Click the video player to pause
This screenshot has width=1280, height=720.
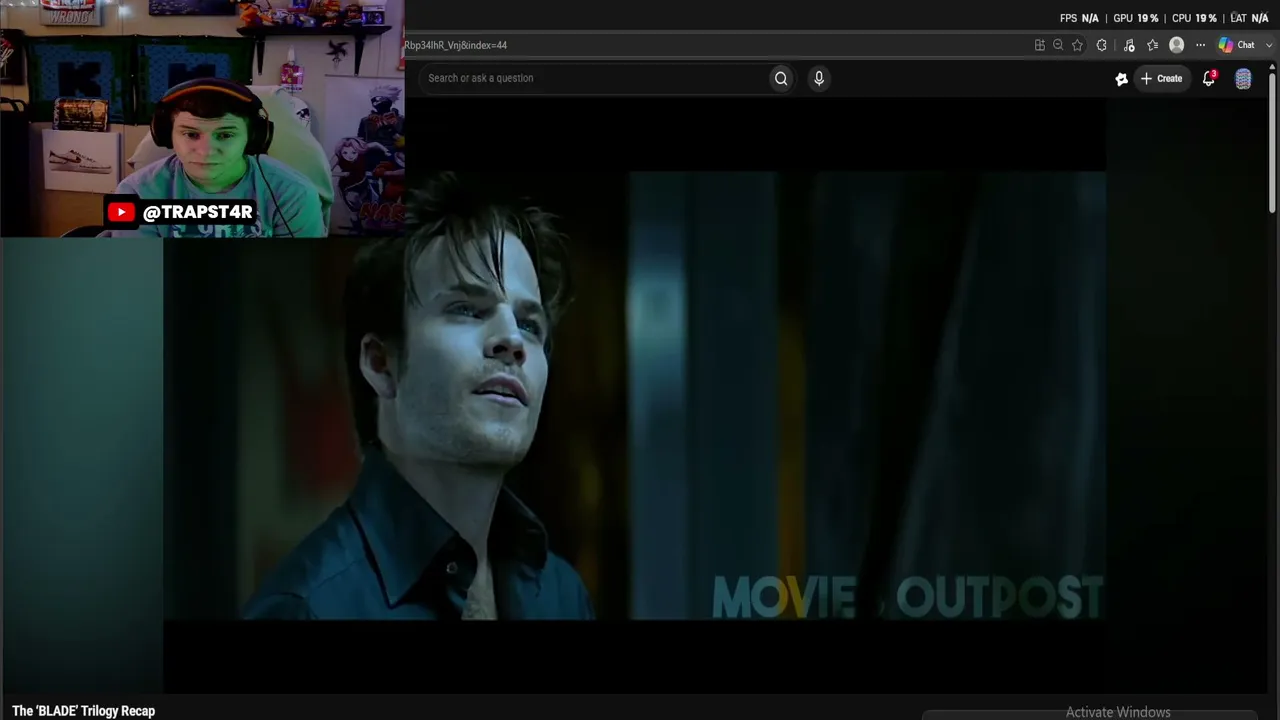click(x=635, y=395)
